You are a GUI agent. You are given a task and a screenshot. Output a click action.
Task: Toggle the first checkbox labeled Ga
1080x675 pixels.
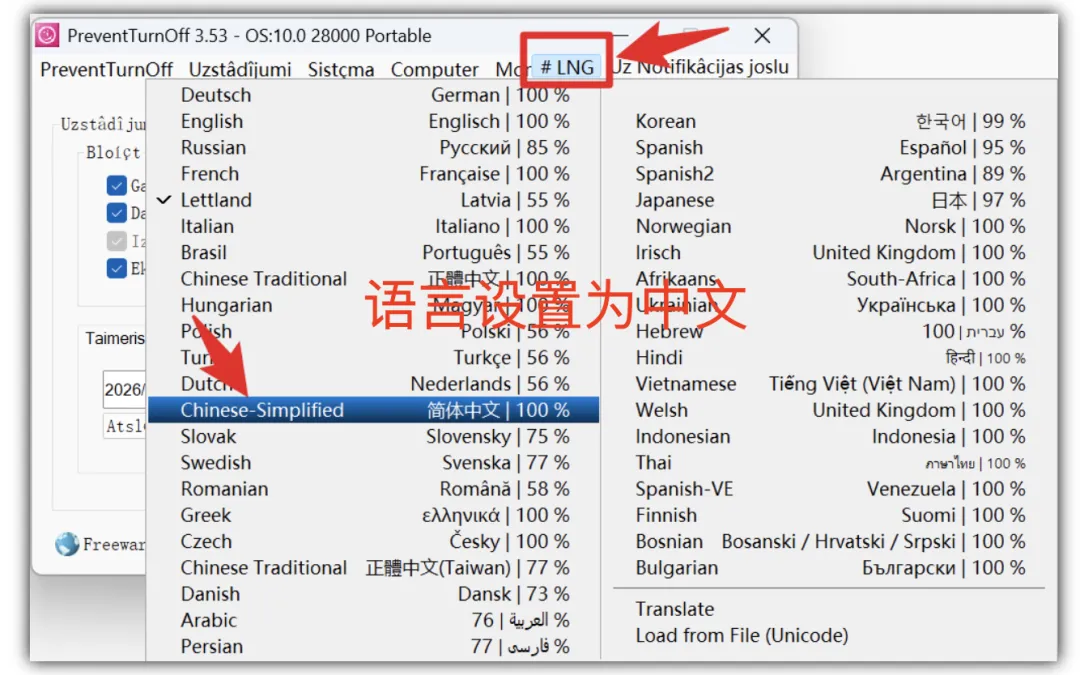click(x=116, y=185)
